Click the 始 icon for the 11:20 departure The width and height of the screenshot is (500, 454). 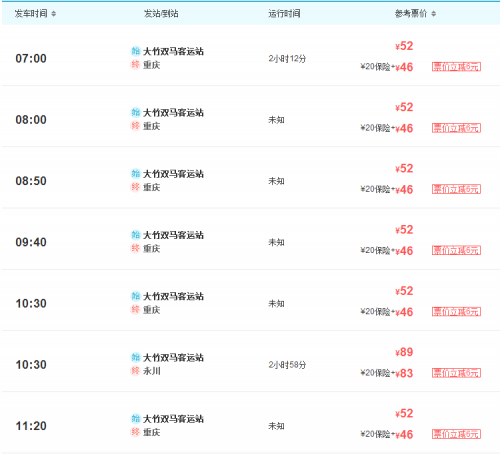pyautogui.click(x=135, y=418)
